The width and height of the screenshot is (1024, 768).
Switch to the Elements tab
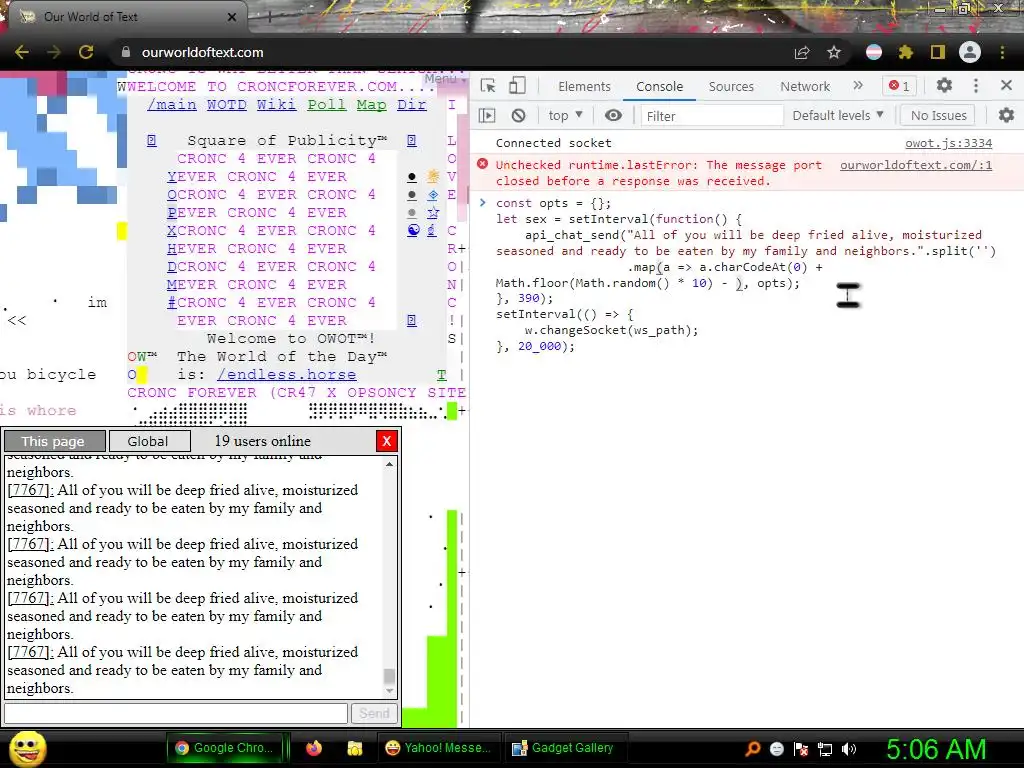(x=584, y=86)
